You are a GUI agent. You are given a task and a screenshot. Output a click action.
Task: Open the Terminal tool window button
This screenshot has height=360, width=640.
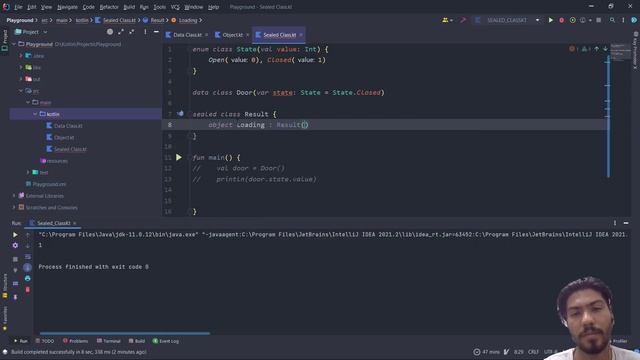click(109, 341)
